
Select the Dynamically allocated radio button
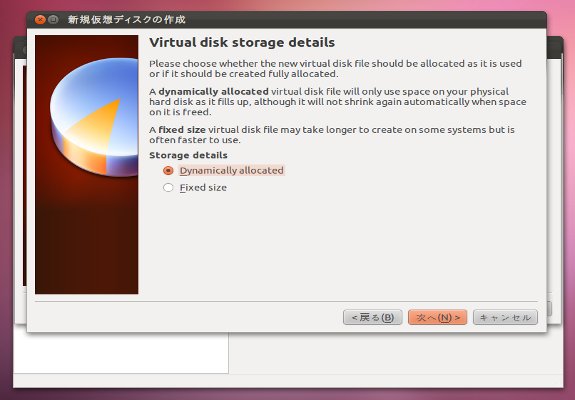pyautogui.click(x=168, y=170)
